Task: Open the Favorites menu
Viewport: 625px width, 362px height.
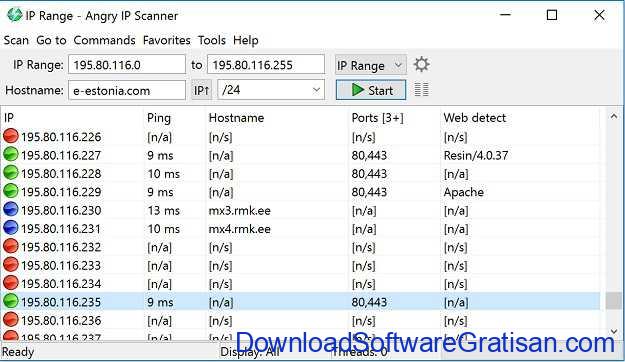Action: click(167, 40)
